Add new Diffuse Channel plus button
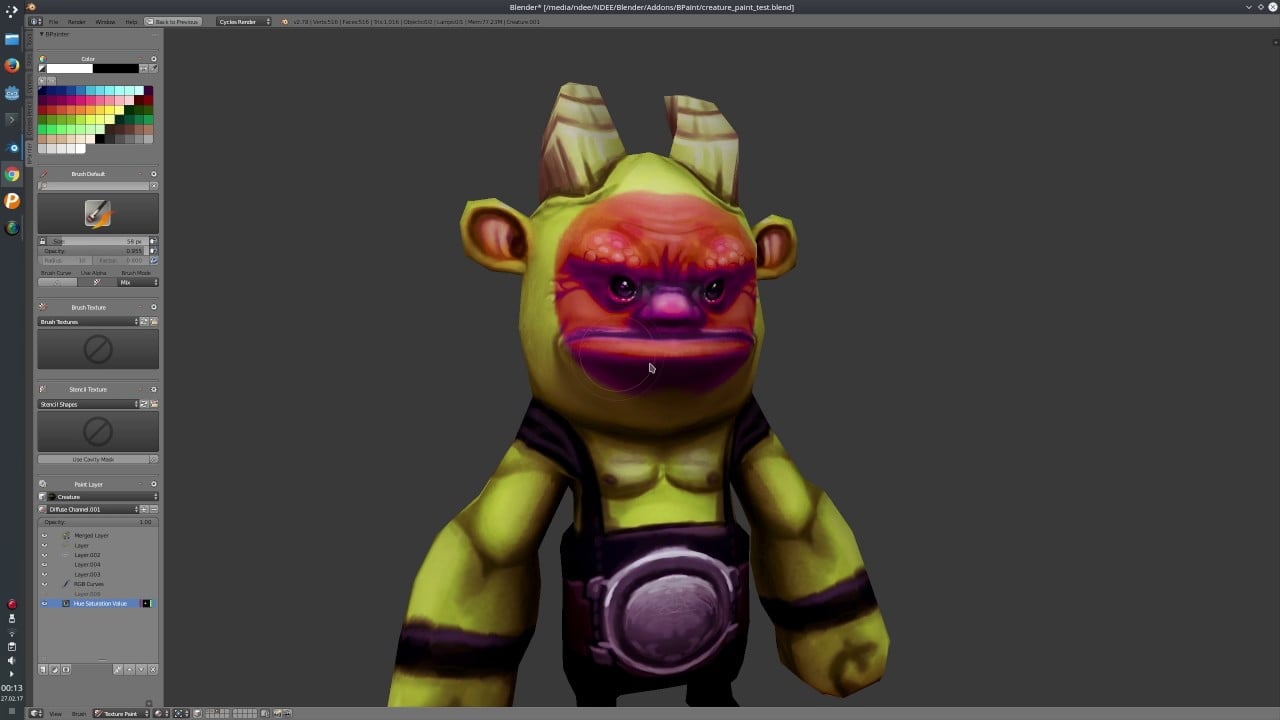The width and height of the screenshot is (1280, 720). click(x=143, y=509)
